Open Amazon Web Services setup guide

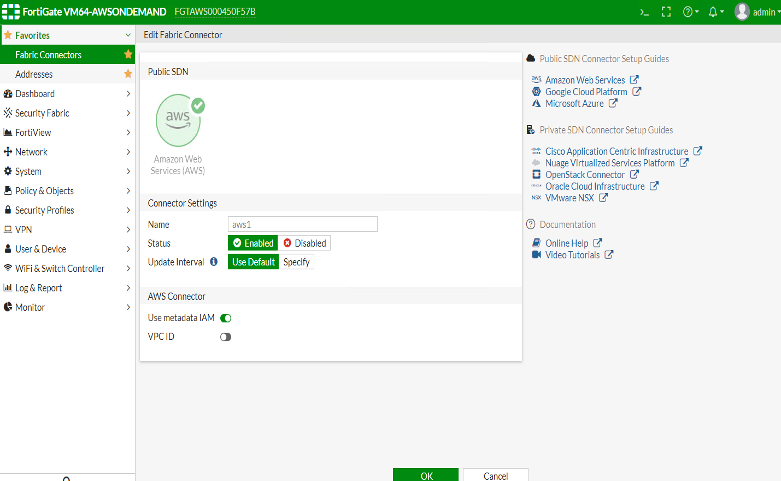pyautogui.click(x=585, y=80)
